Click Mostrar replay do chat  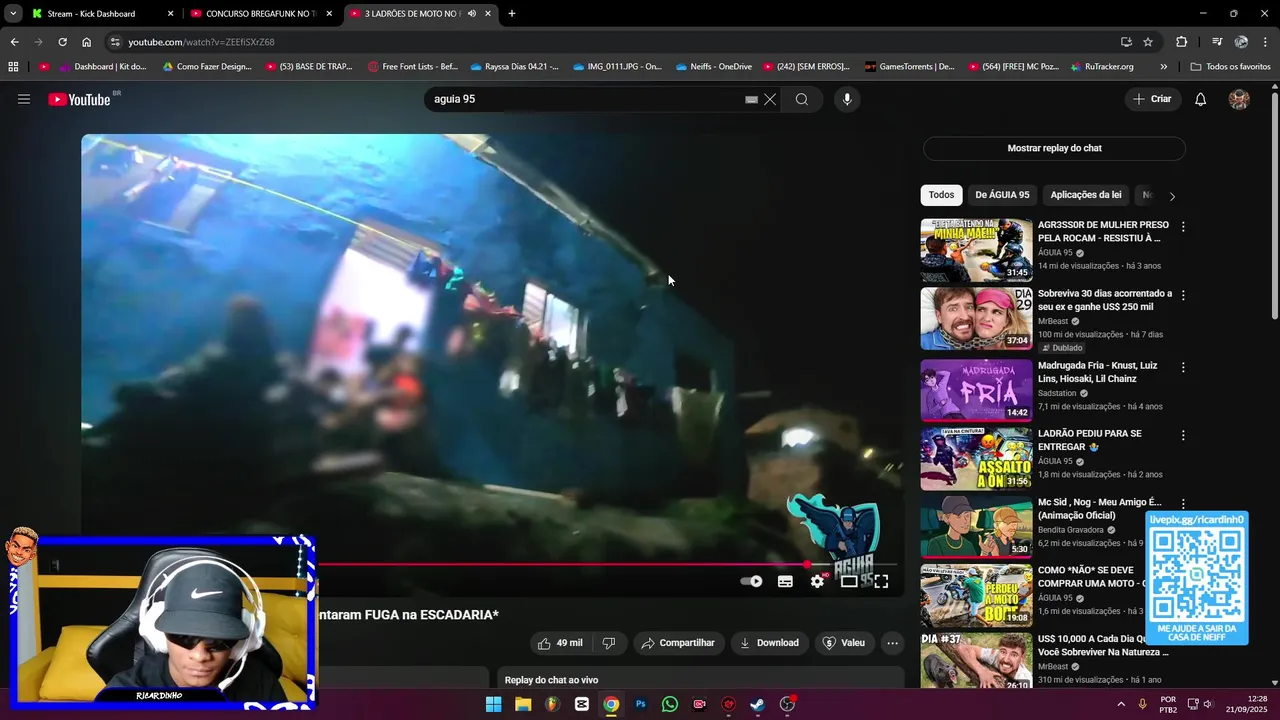(x=1054, y=148)
